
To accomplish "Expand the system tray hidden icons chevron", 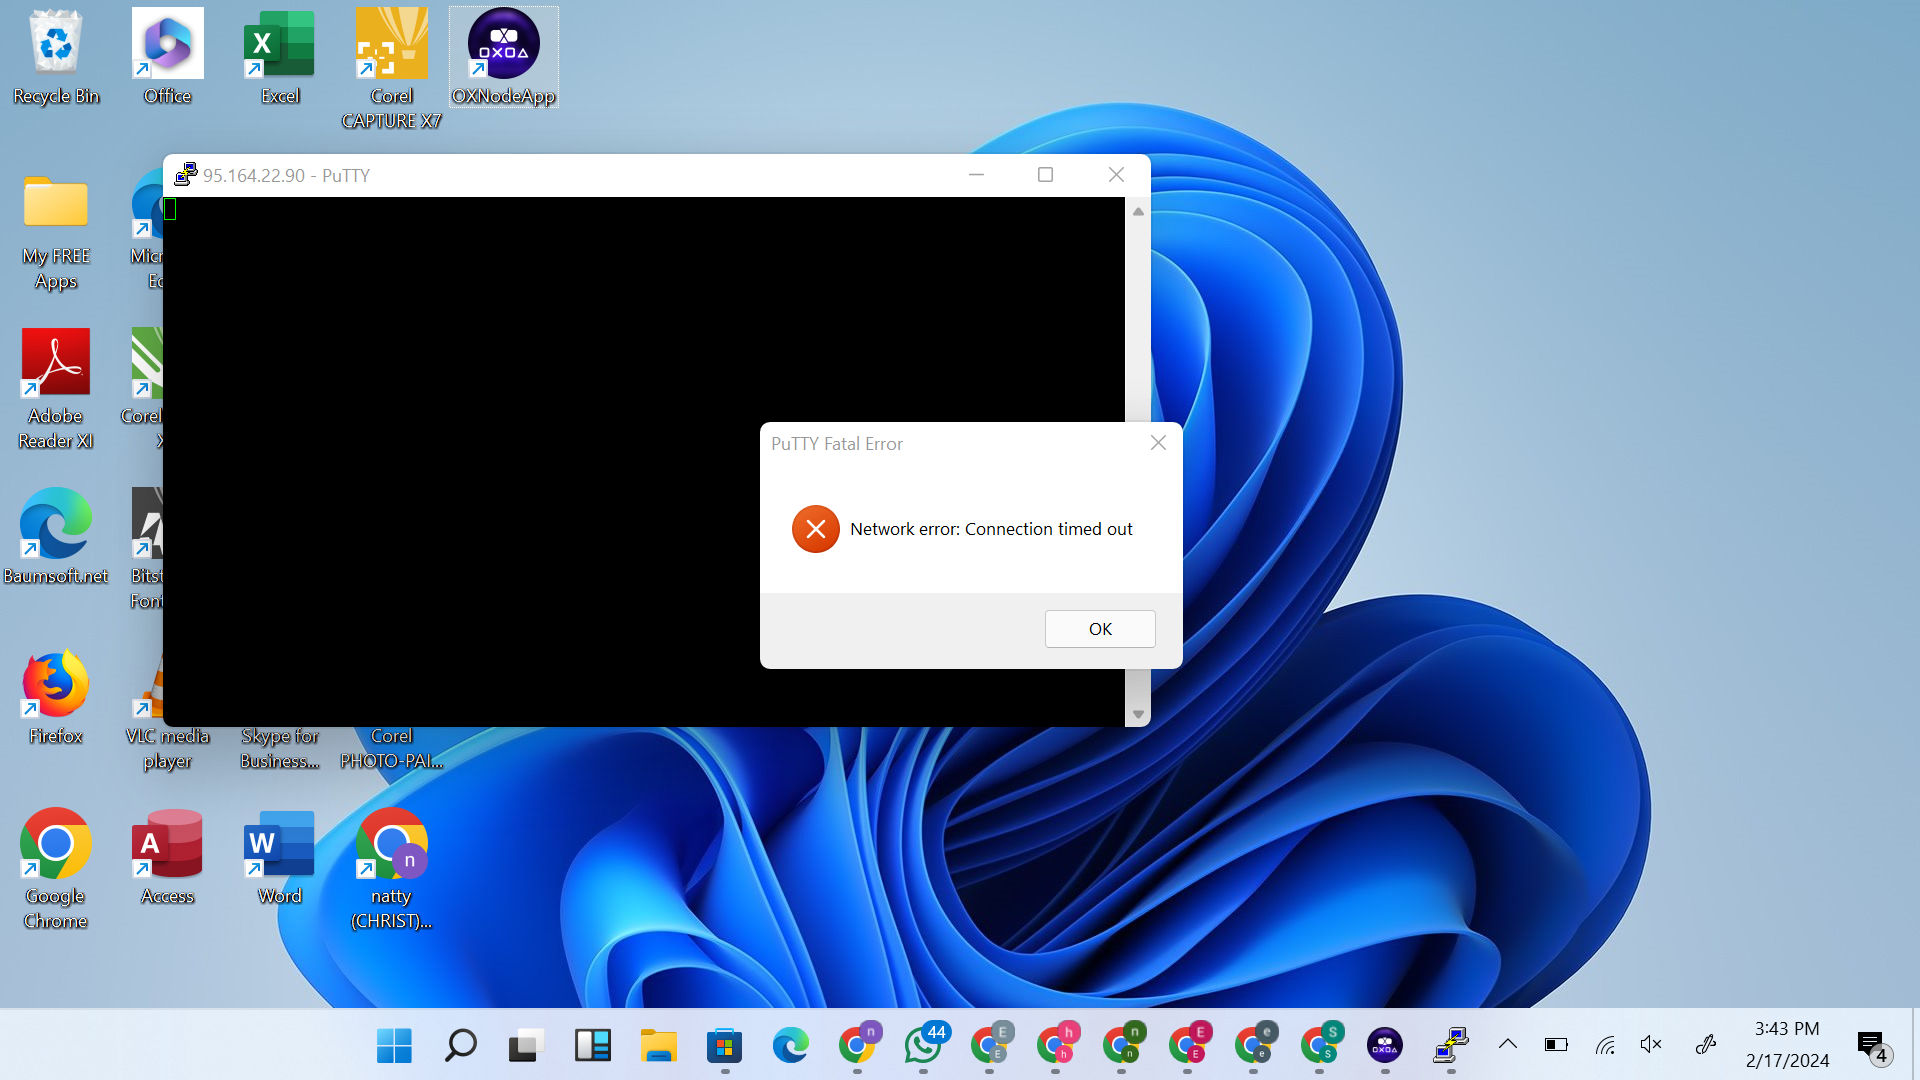I will pos(1508,1045).
